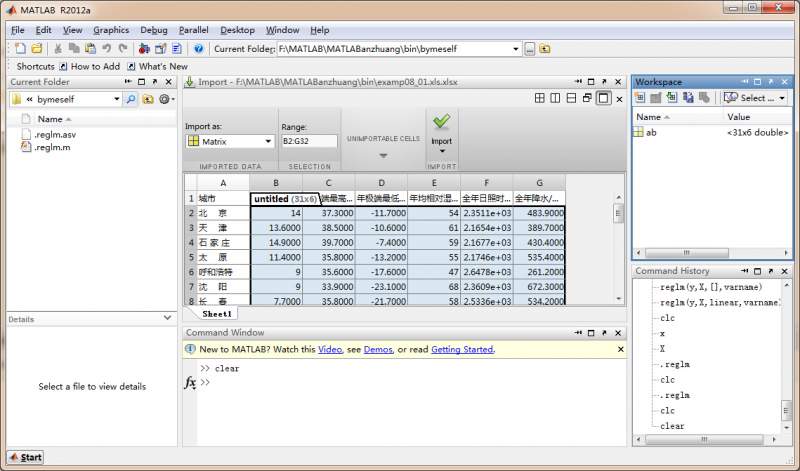
Task: Open the Profiler toolbar icon
Action: (177, 48)
